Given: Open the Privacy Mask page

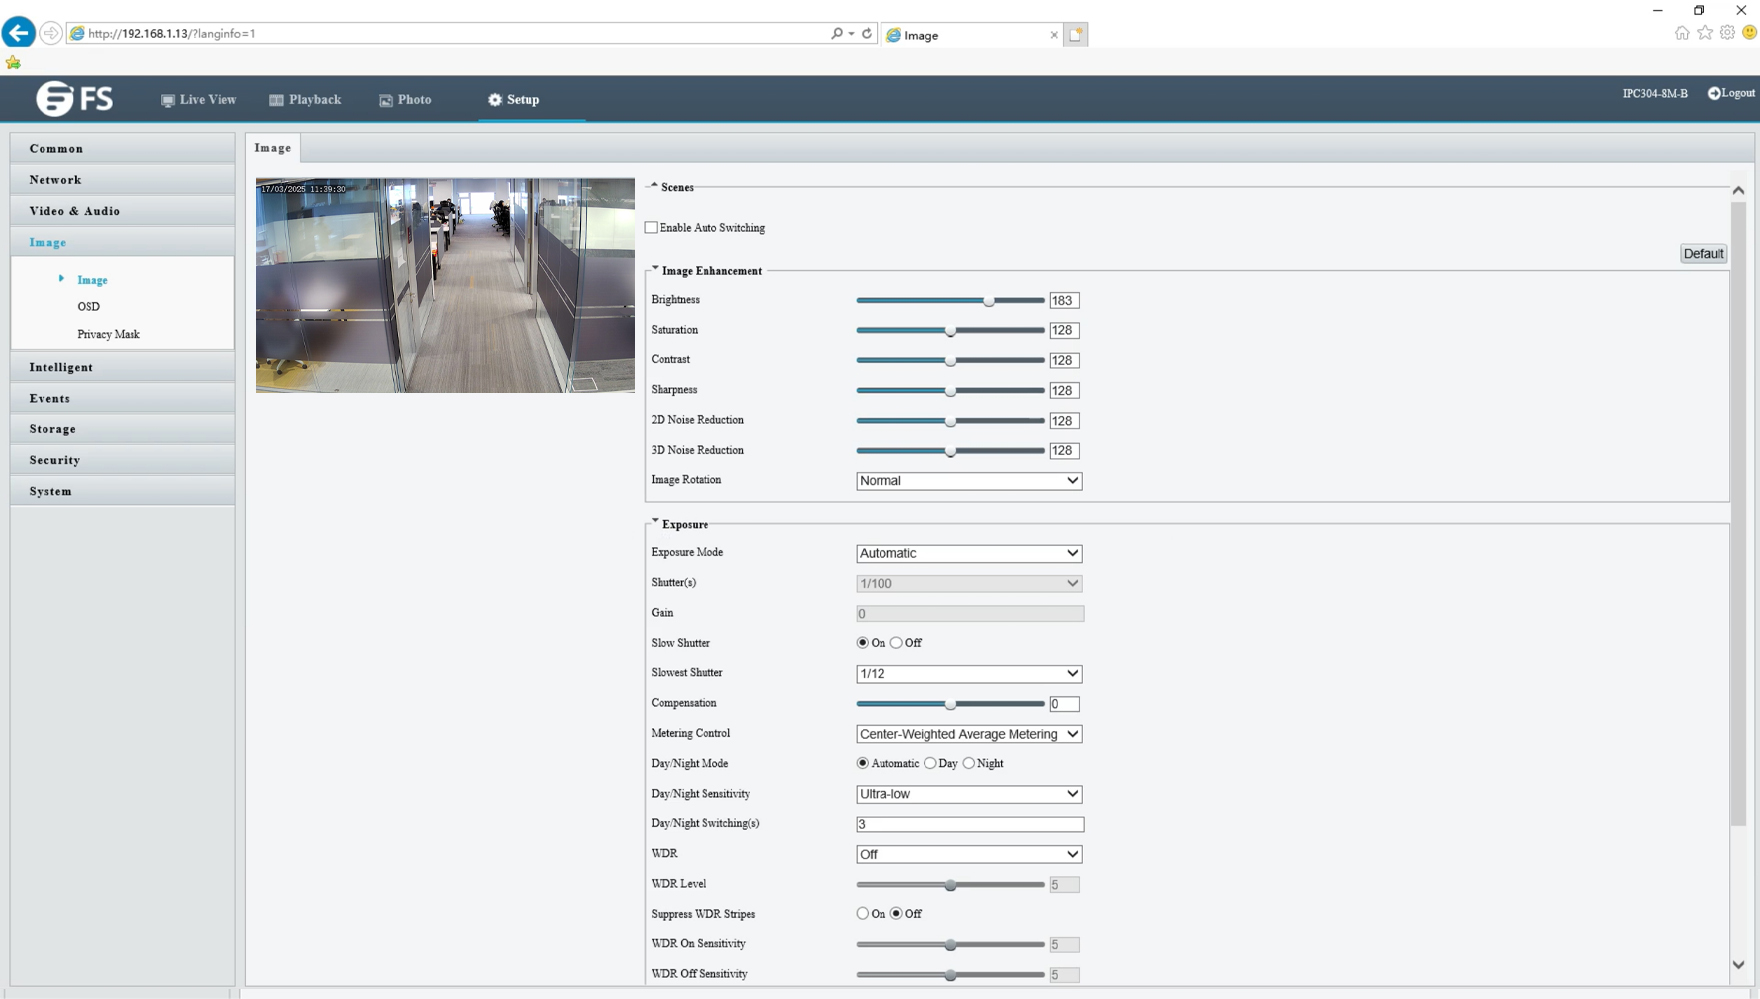Looking at the screenshot, I should pos(108,334).
